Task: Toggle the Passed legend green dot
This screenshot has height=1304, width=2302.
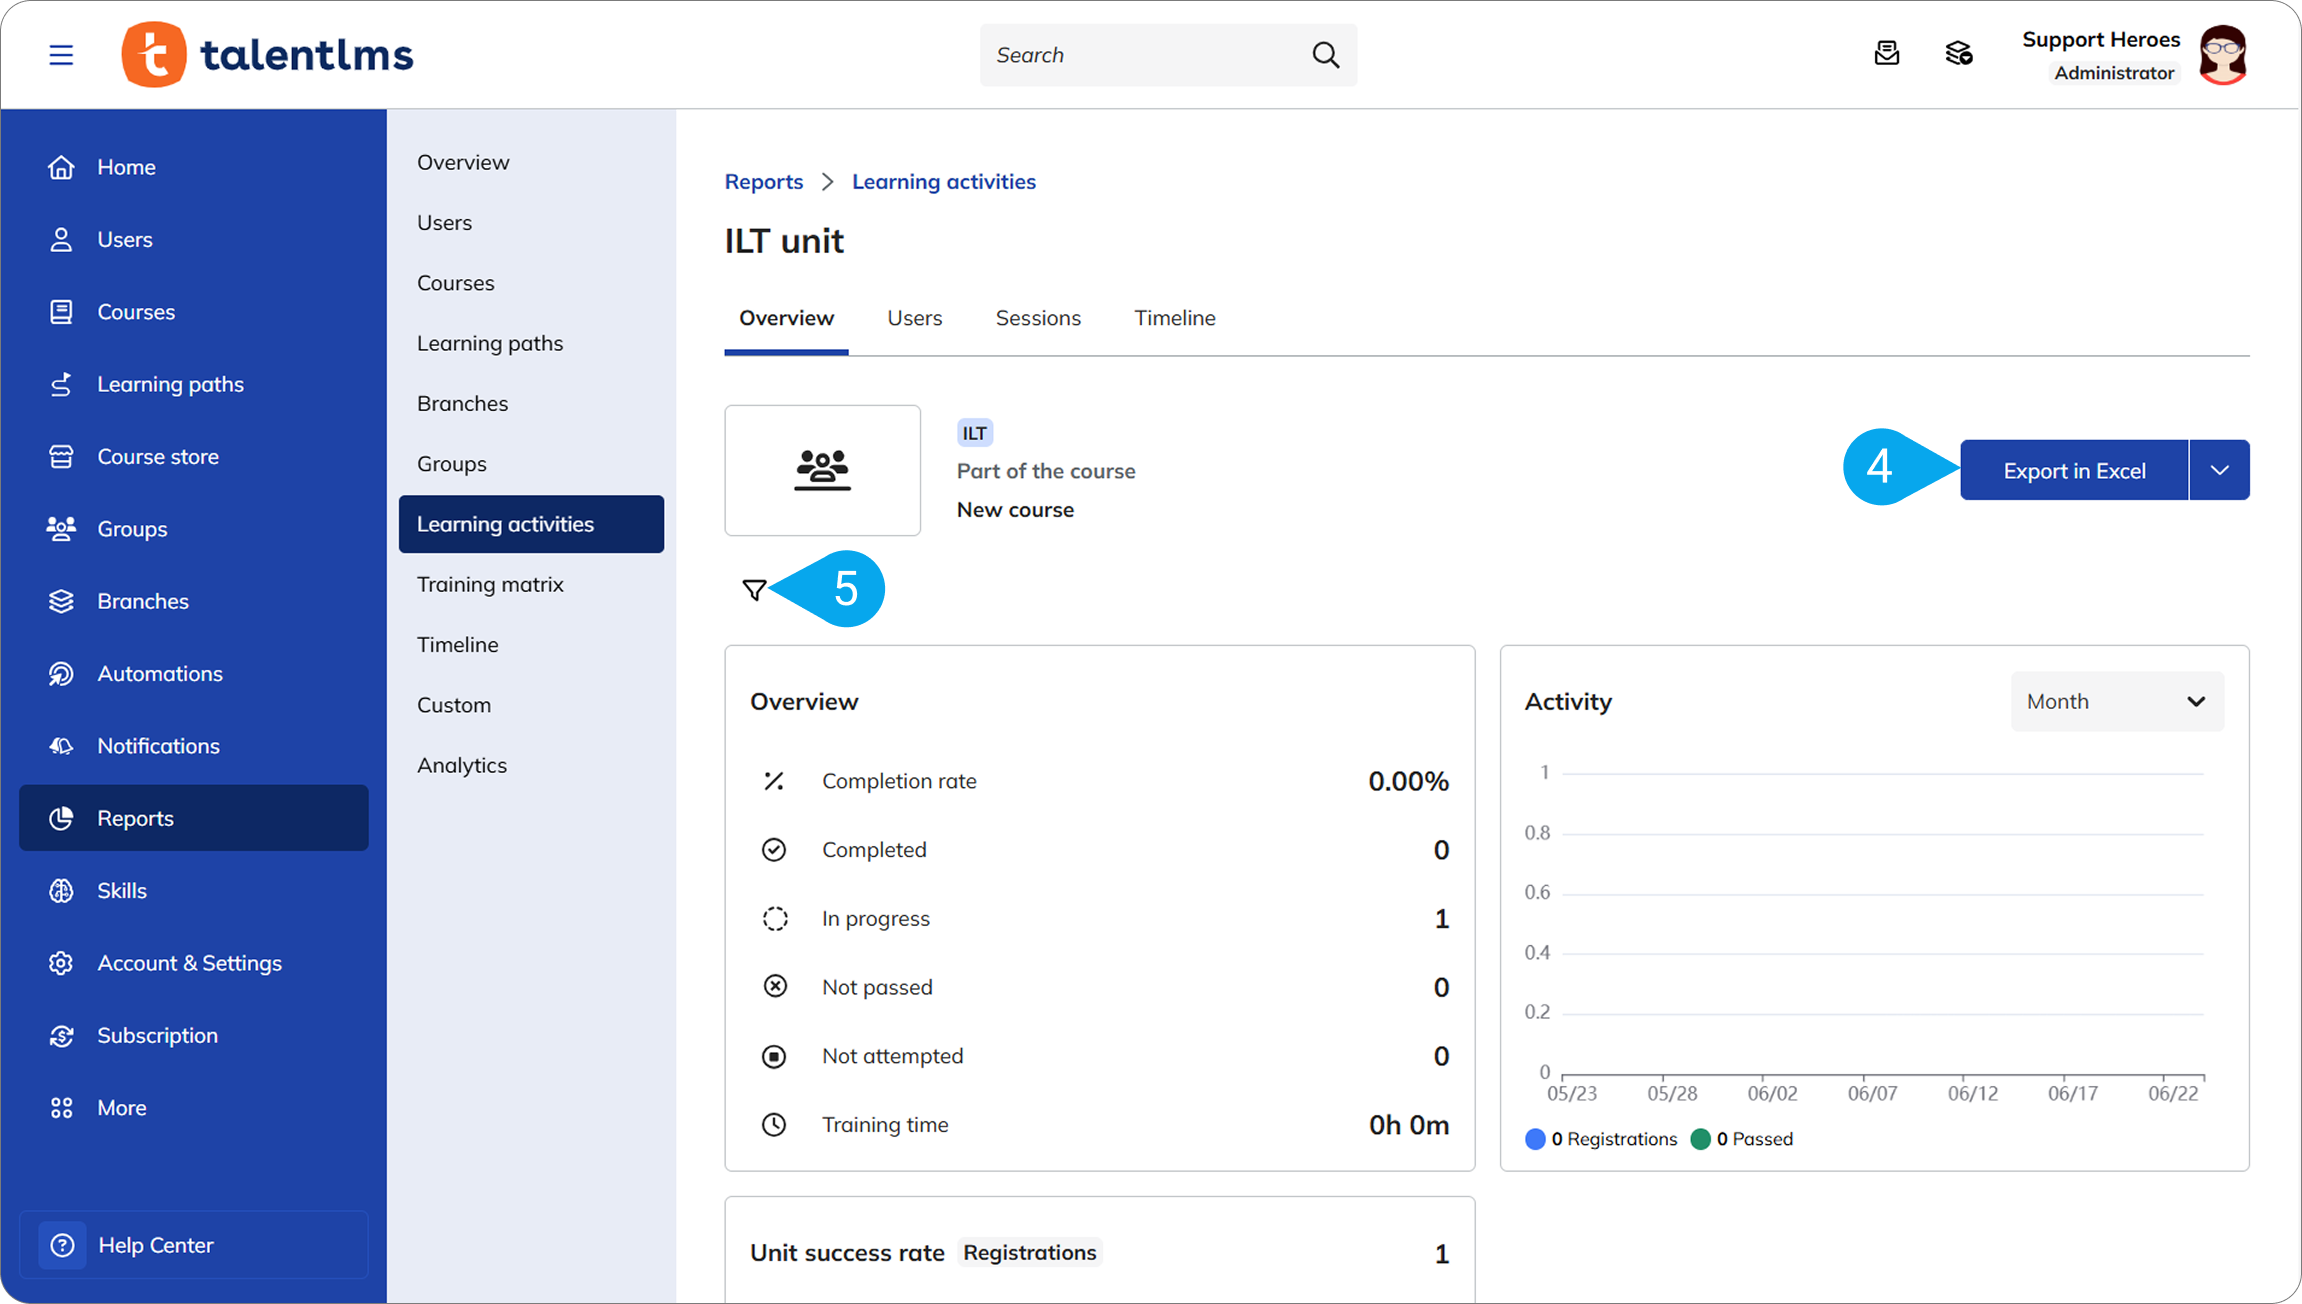Action: (x=1700, y=1139)
